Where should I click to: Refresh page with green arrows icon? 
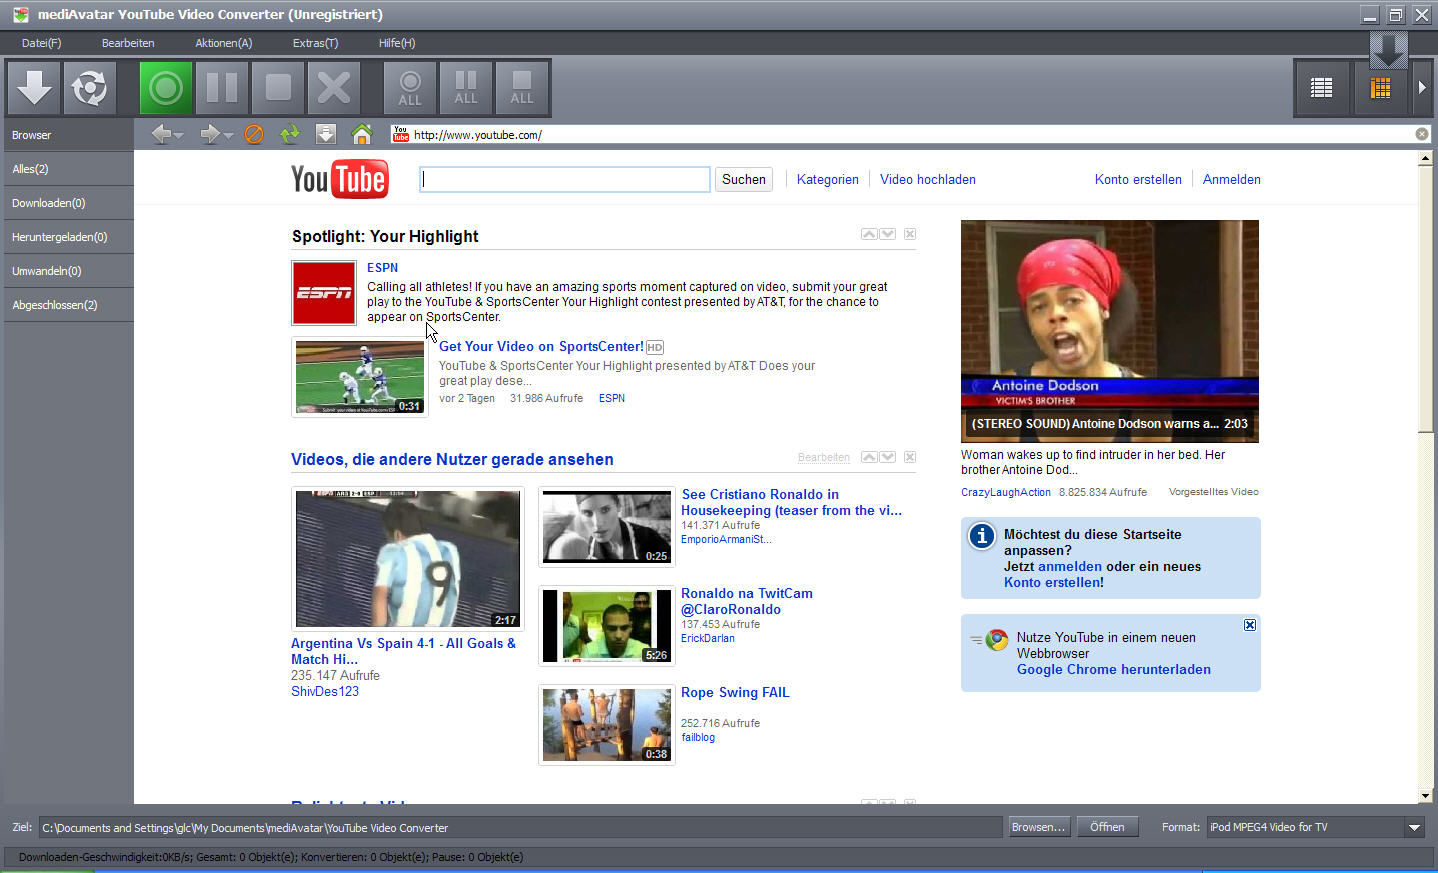pyautogui.click(x=290, y=134)
